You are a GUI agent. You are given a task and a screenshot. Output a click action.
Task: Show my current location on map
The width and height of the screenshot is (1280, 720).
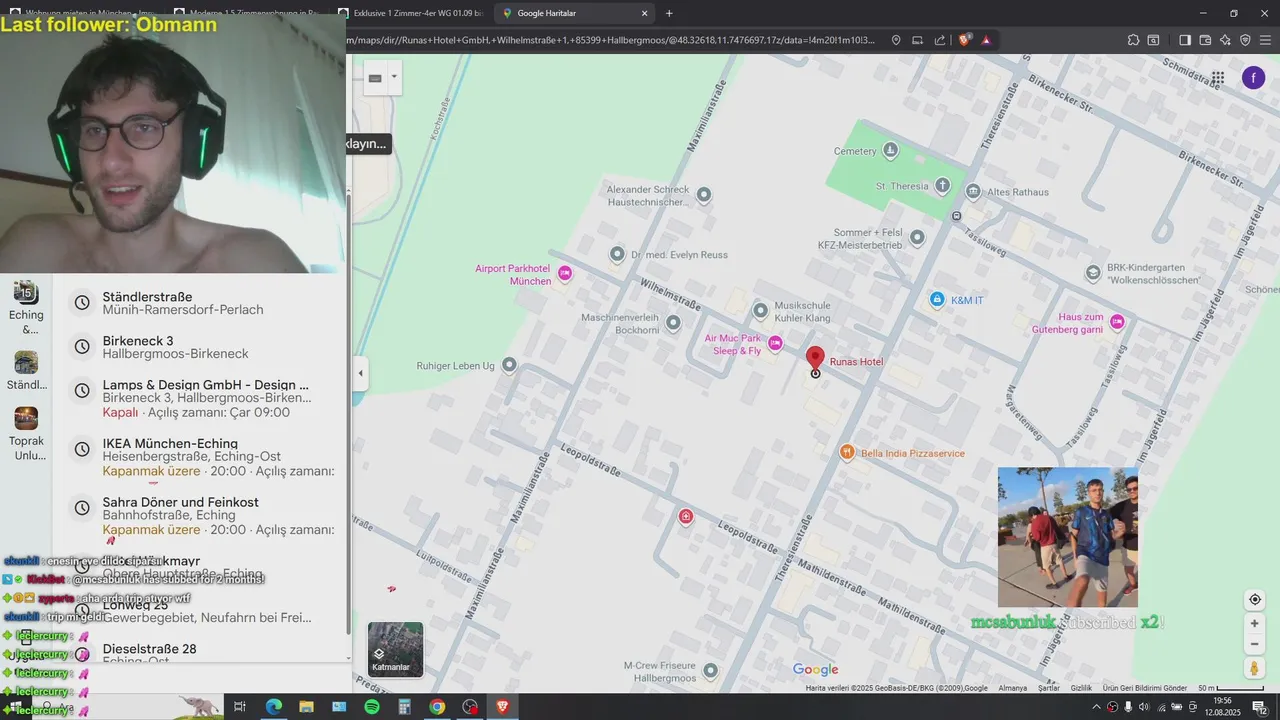1254,600
